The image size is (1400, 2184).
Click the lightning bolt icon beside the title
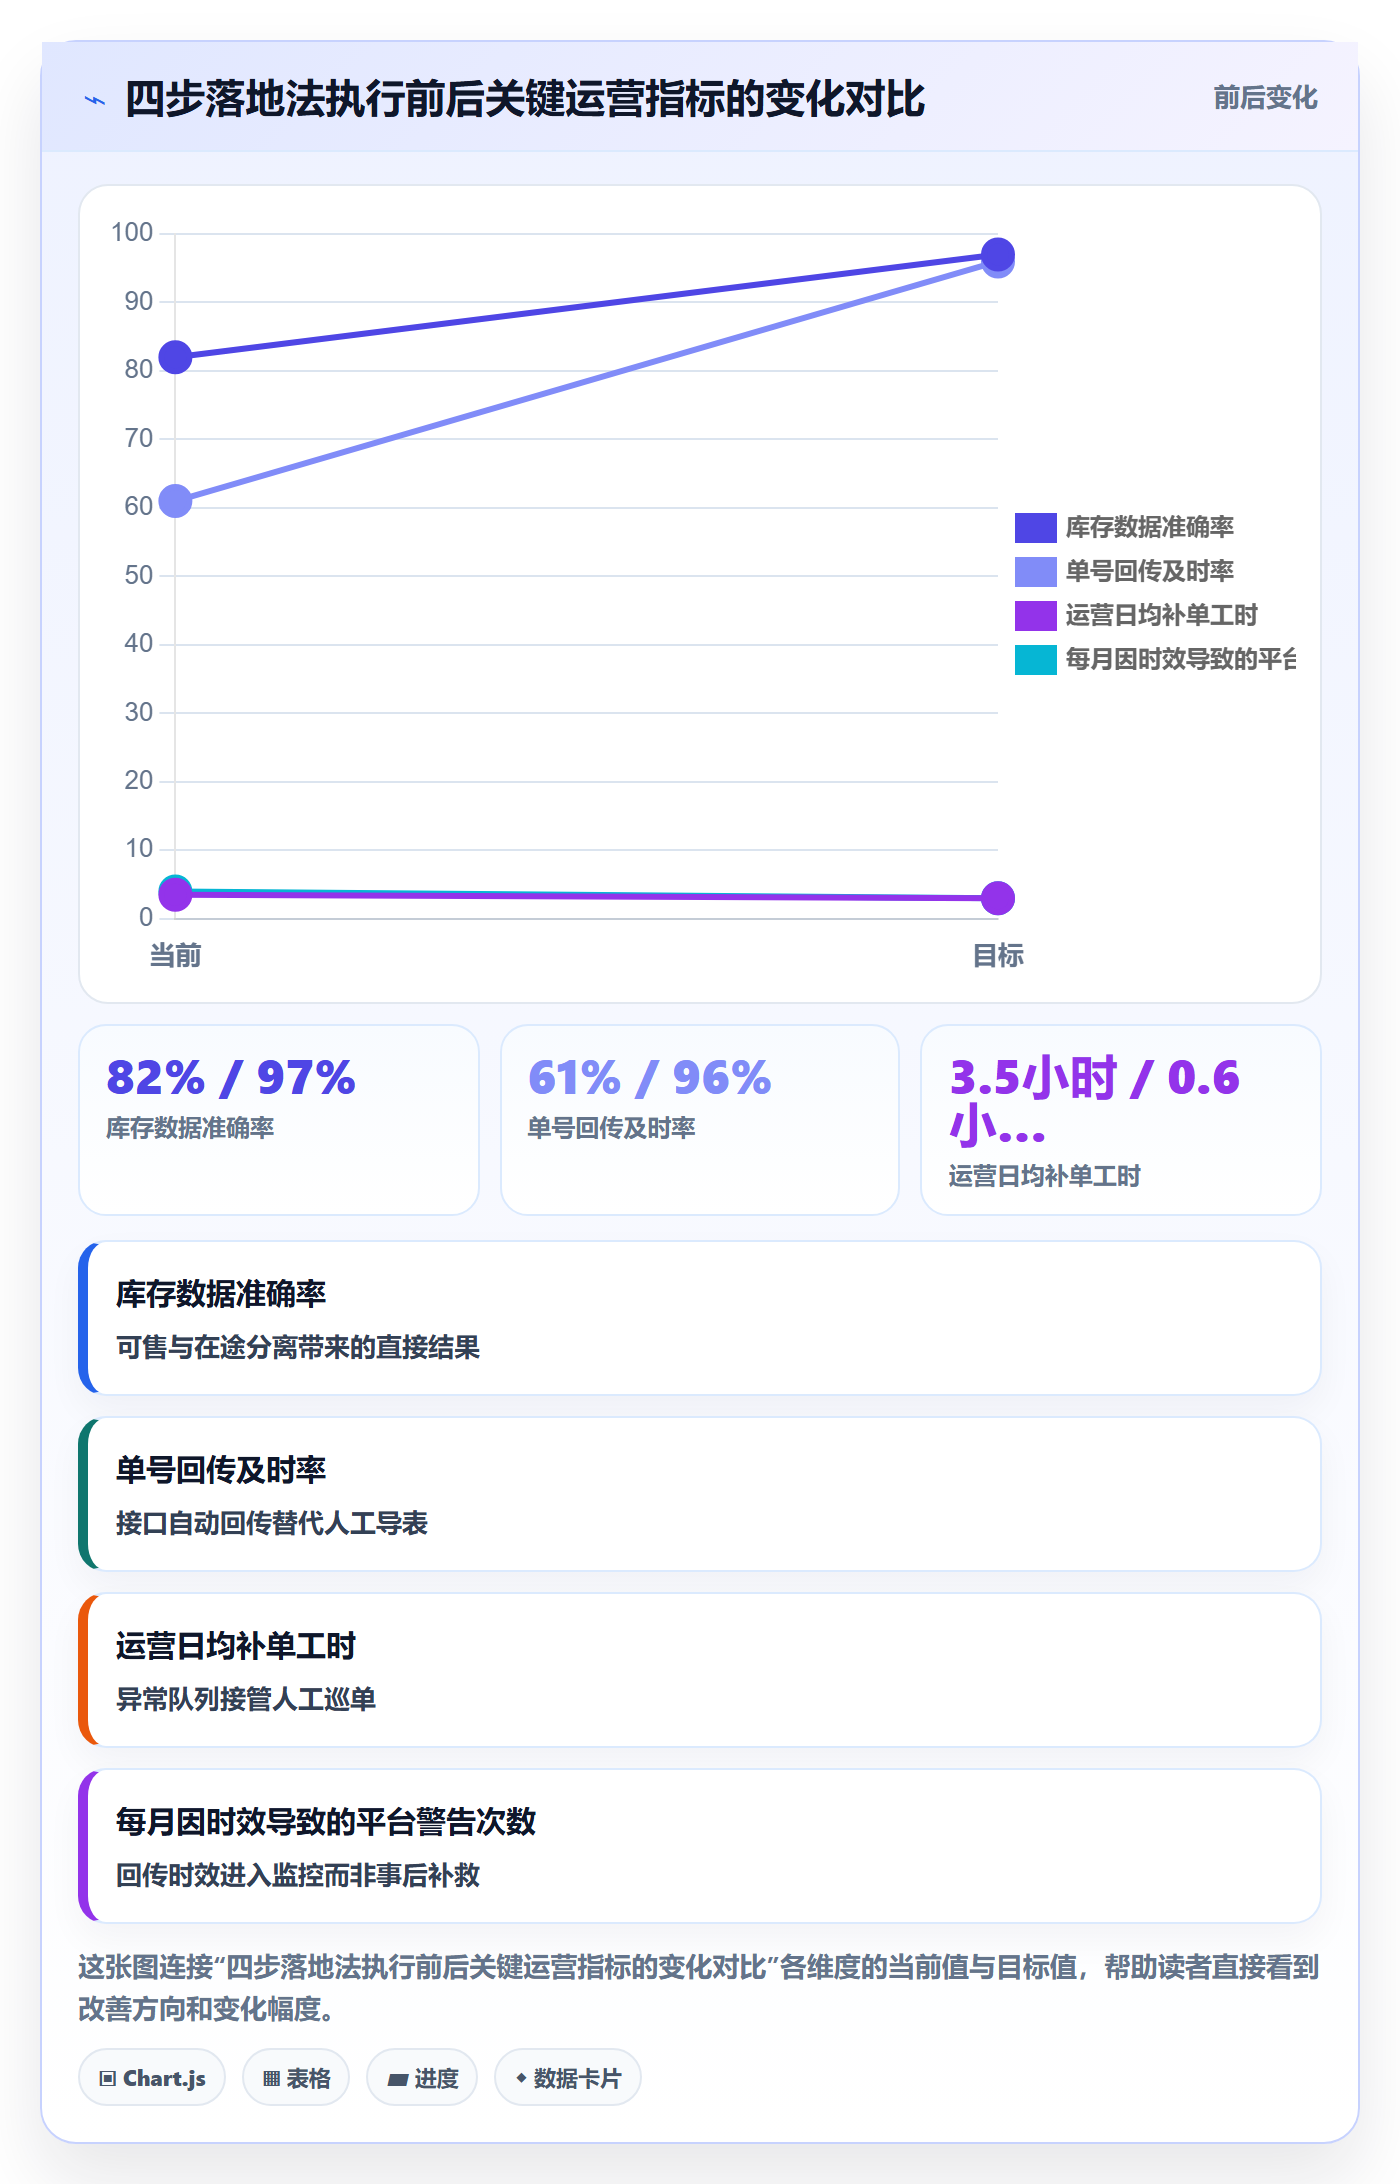(95, 100)
